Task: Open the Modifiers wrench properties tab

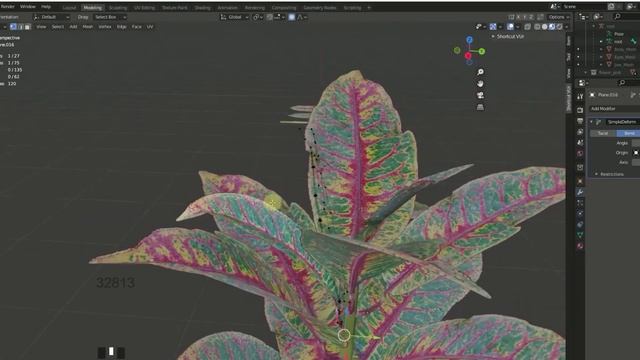Action: pos(580,192)
